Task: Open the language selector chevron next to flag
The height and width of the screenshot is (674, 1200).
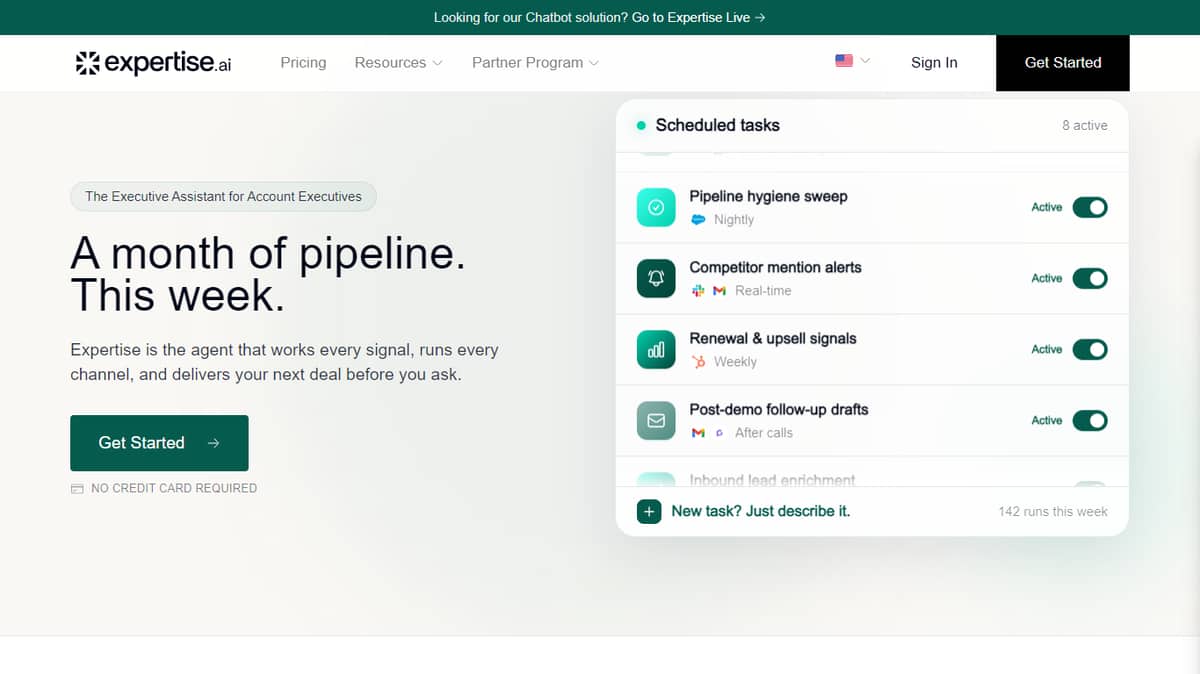Action: (865, 61)
